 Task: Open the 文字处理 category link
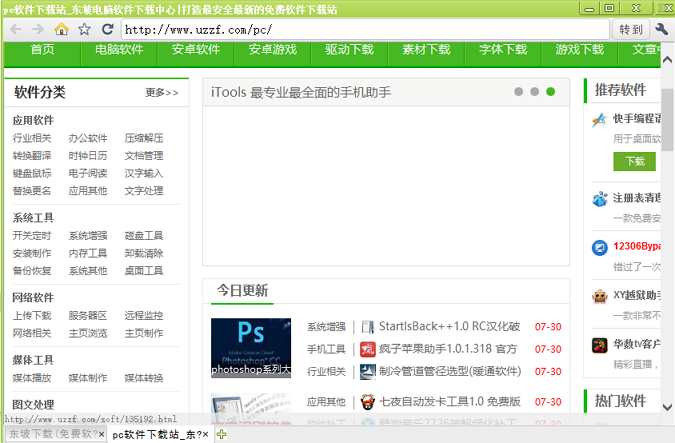[x=144, y=191]
